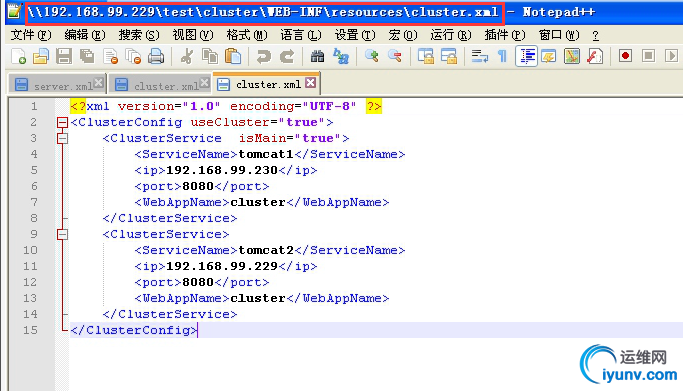Image resolution: width=683 pixels, height=391 pixels.
Task: Open Find with the binoculars icon
Action: (x=317, y=56)
